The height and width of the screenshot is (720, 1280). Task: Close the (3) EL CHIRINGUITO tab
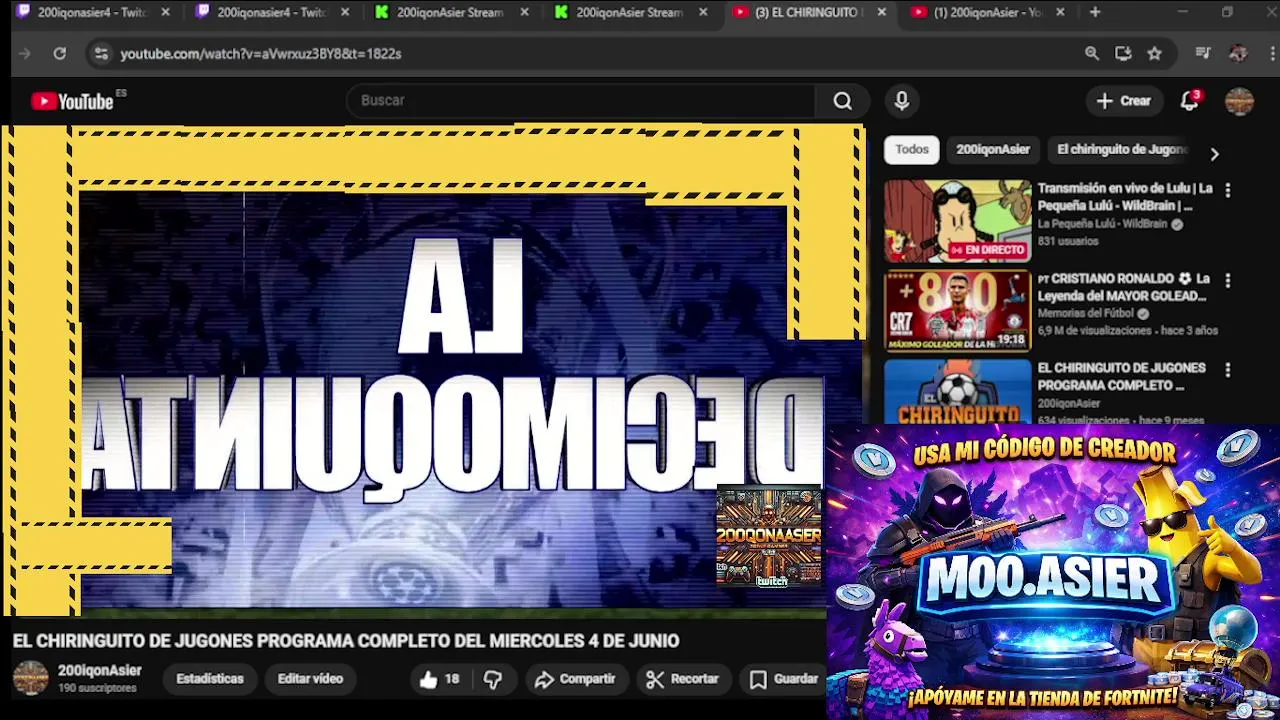pyautogui.click(x=881, y=13)
